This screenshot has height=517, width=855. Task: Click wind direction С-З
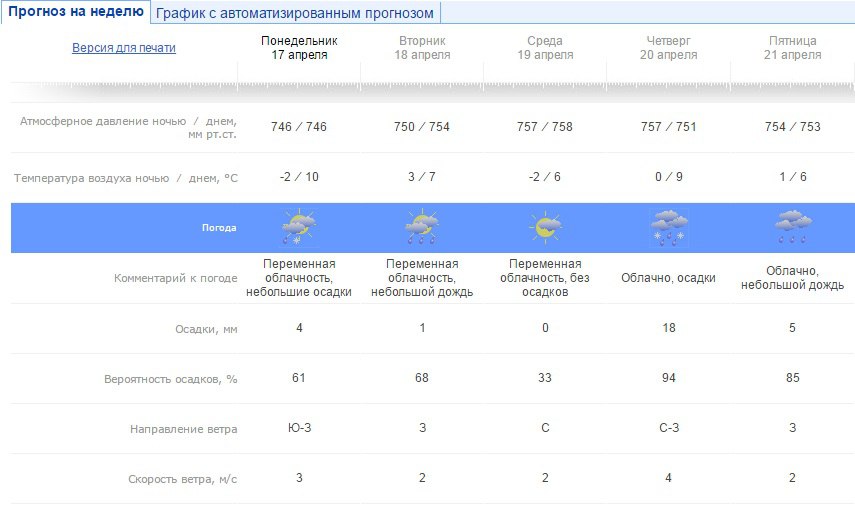tap(669, 428)
